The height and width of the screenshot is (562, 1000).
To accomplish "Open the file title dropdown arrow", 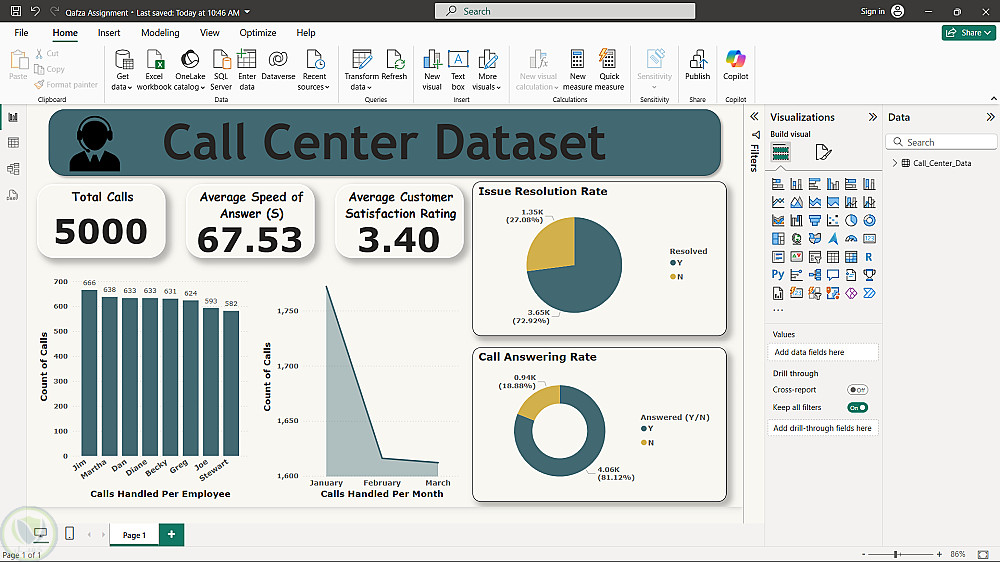I will (x=247, y=12).
